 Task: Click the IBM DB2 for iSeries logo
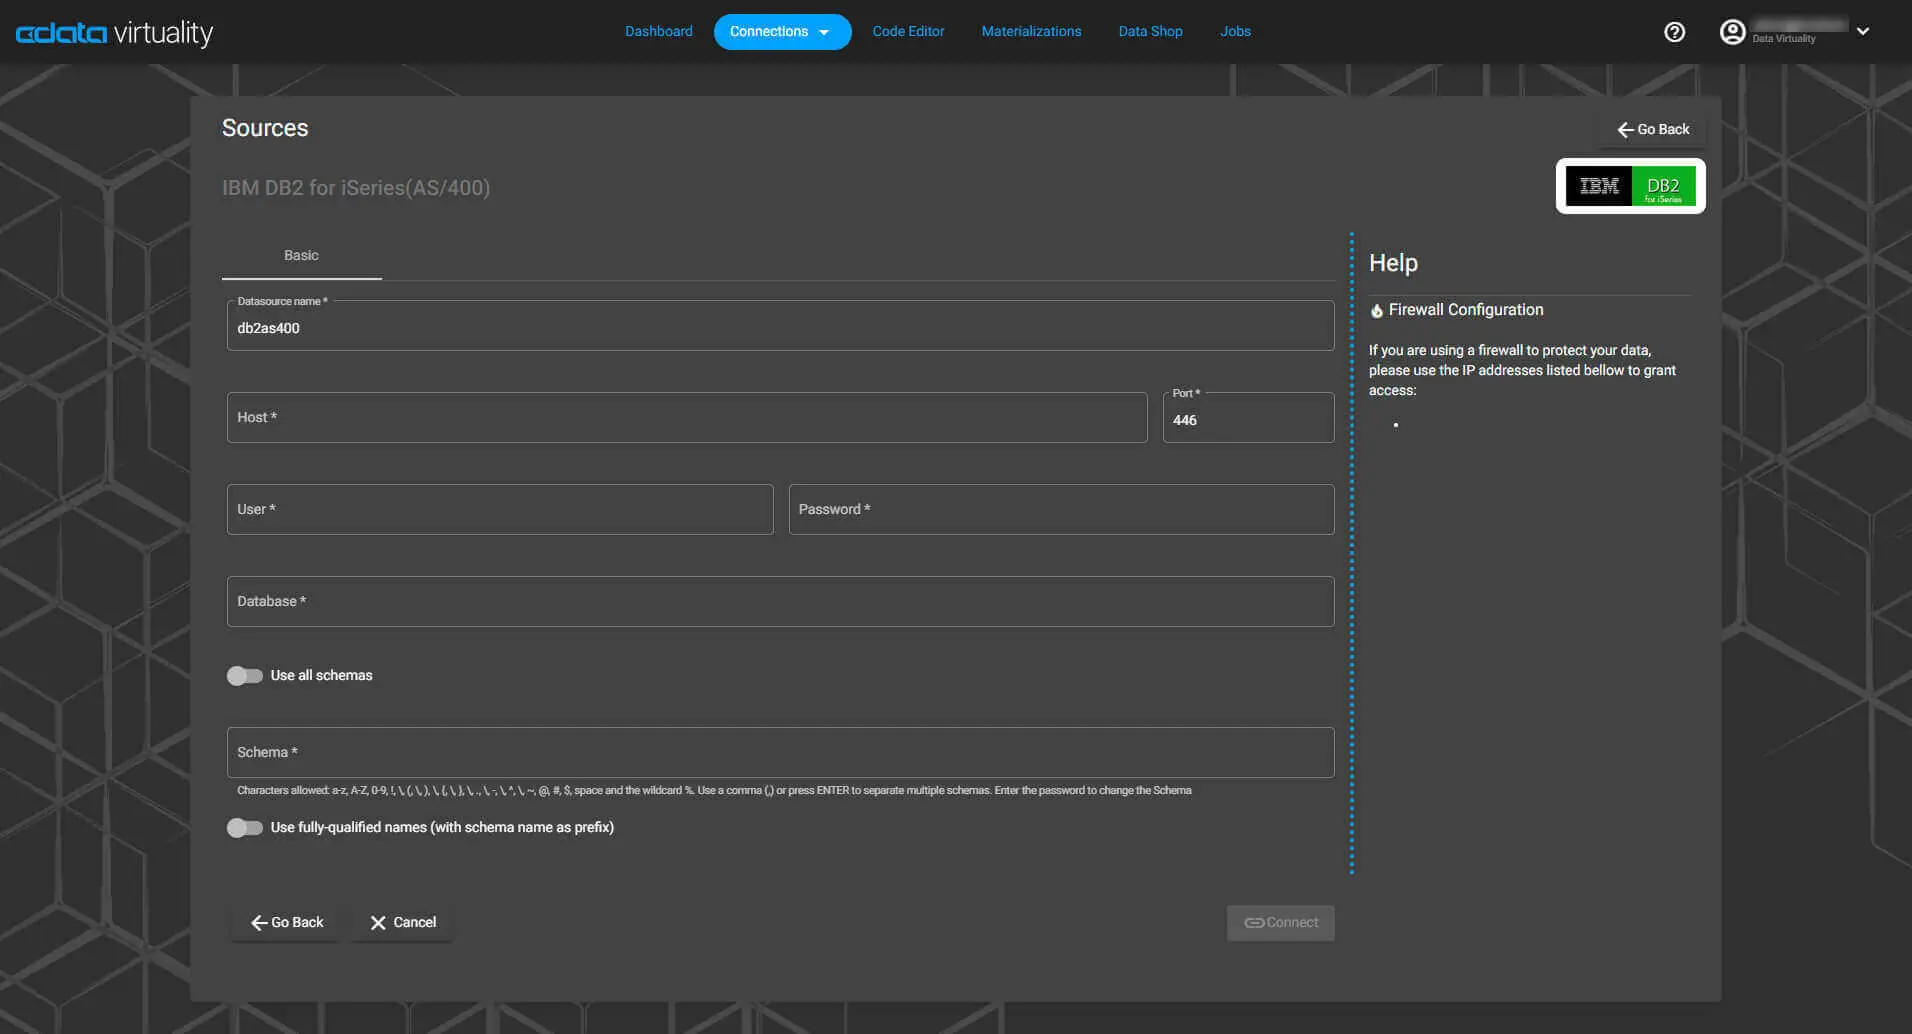1630,186
